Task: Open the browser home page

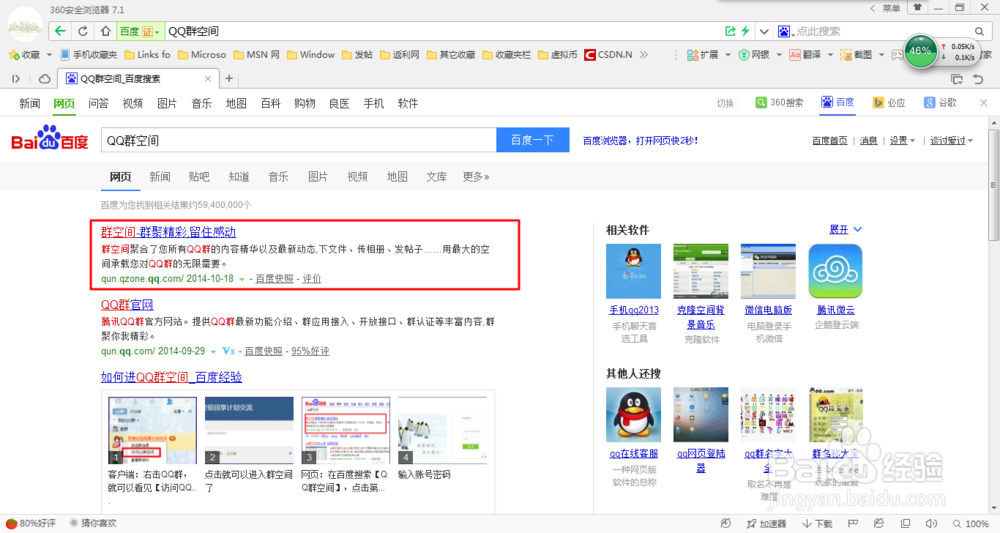Action: point(105,31)
